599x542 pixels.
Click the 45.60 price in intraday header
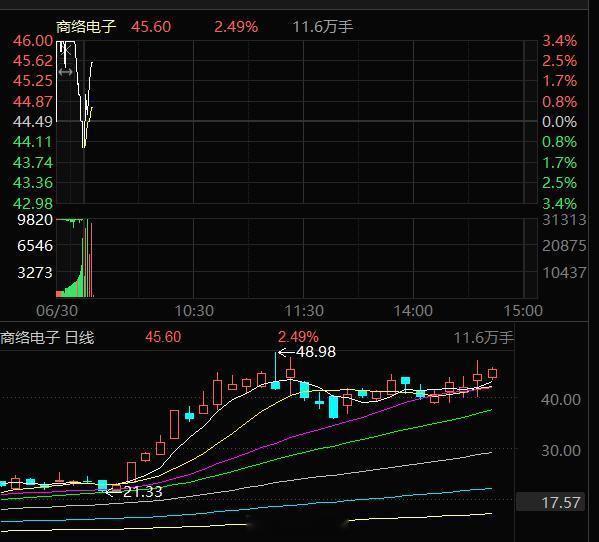point(151,27)
